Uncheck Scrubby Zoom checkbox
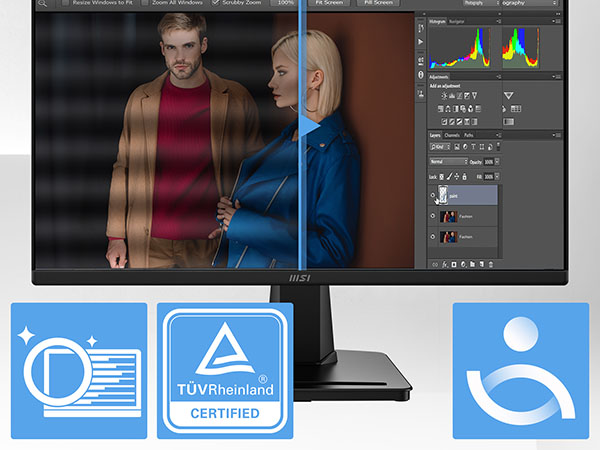Screen dimensions: 600x450 click(215, 3)
